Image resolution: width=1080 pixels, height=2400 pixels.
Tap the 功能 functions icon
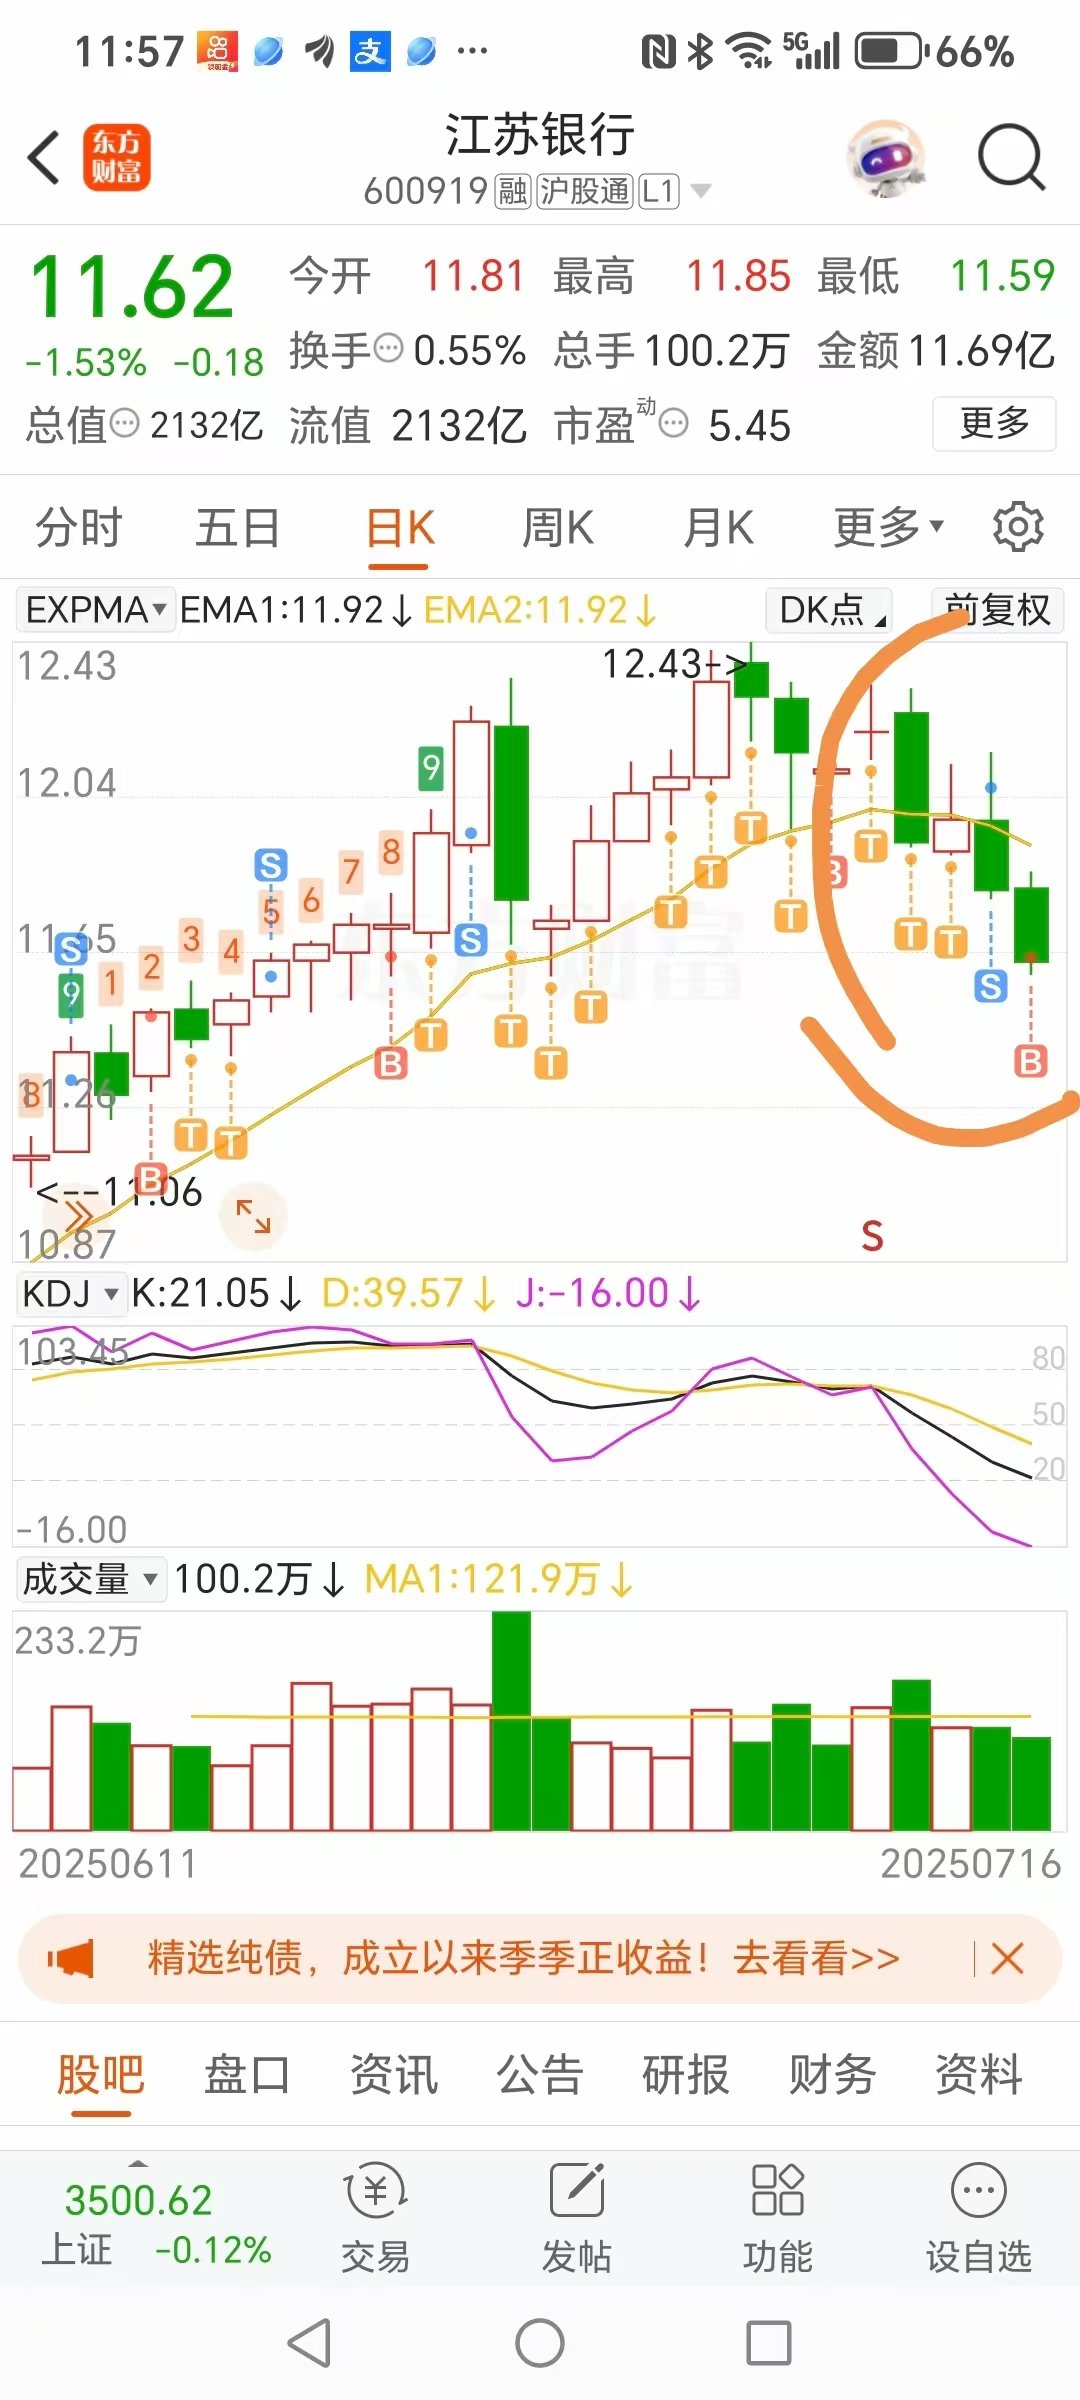pos(777,2190)
